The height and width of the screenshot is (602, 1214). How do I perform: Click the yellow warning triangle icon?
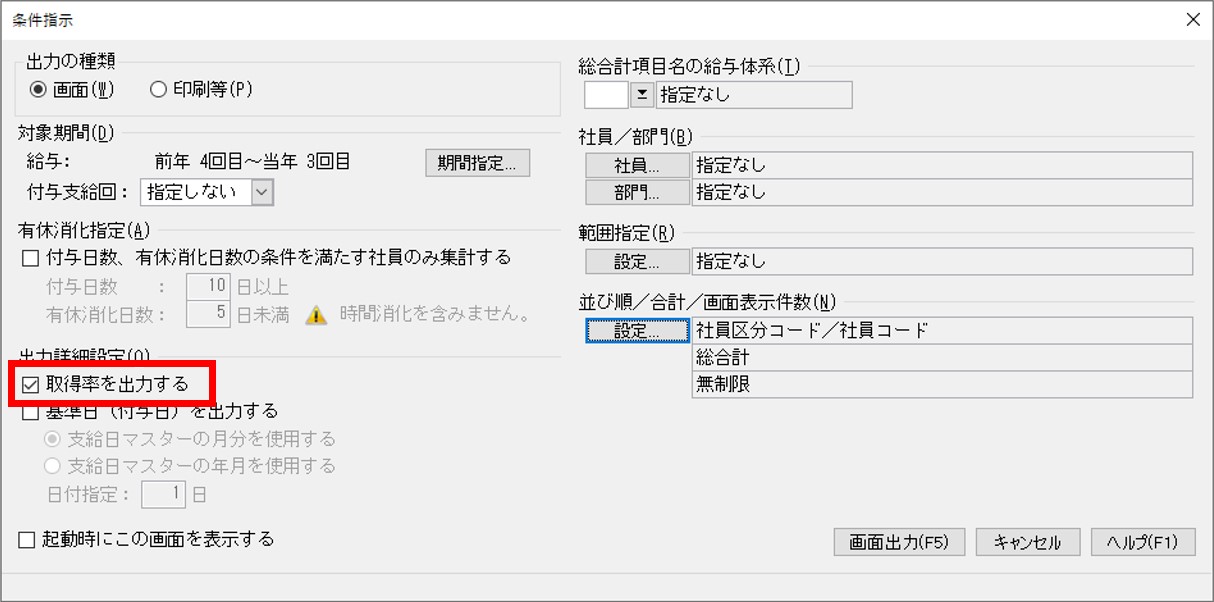[316, 315]
